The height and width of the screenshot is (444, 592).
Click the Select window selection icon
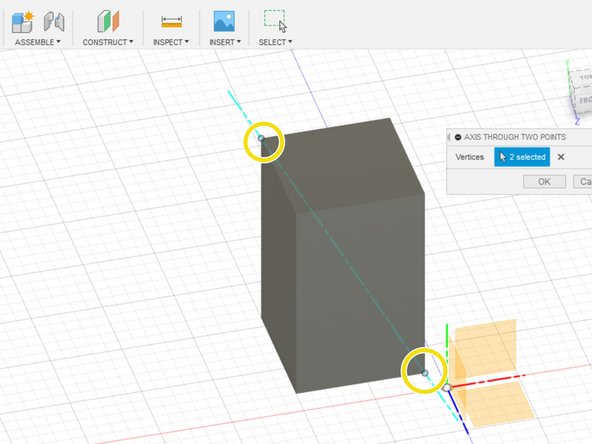pyautogui.click(x=275, y=22)
